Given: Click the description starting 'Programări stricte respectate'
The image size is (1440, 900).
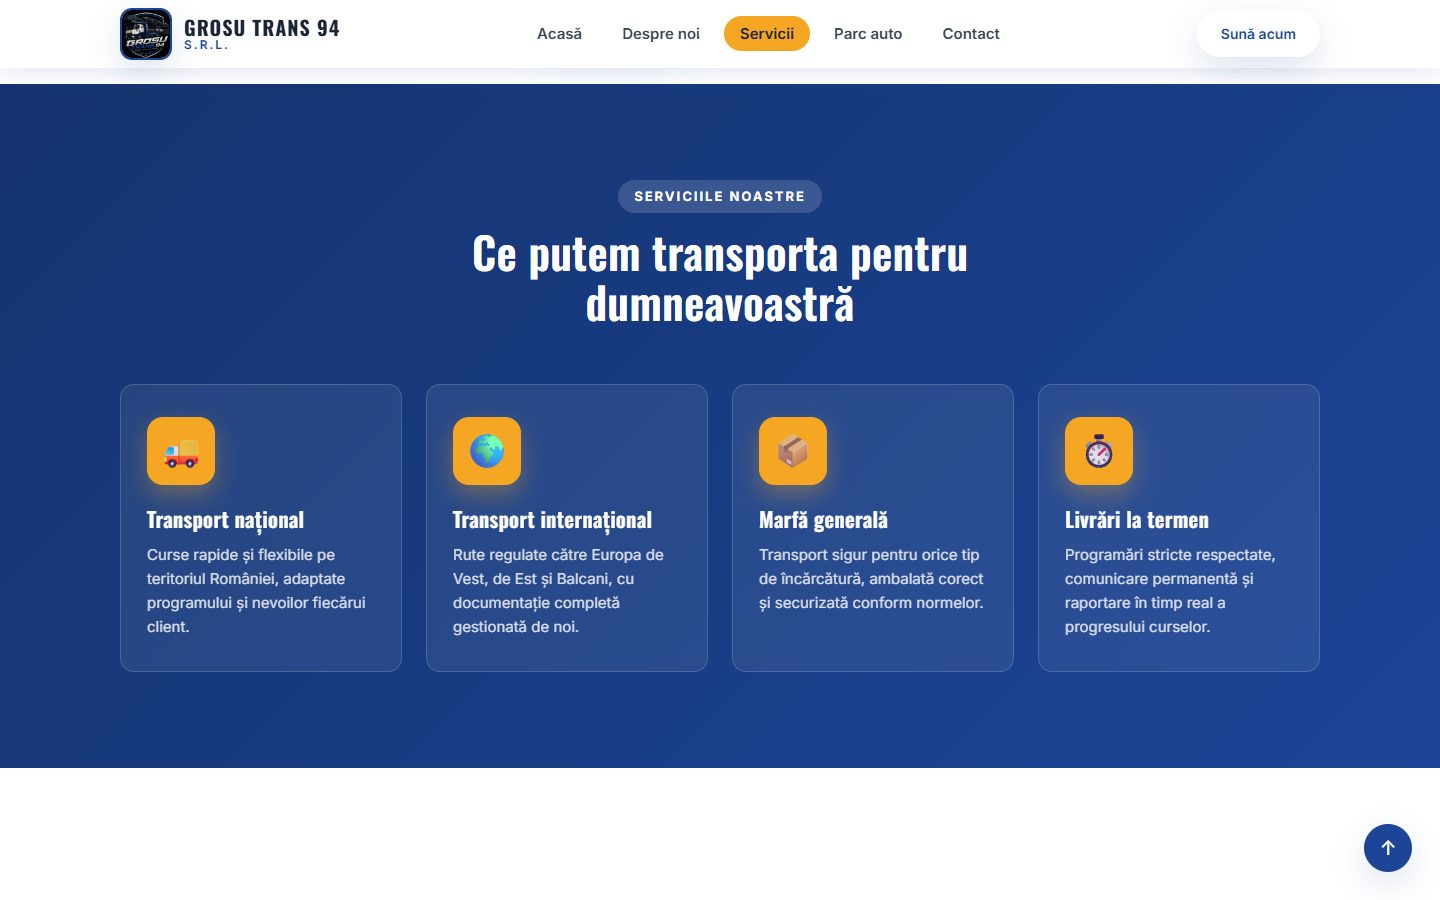Looking at the screenshot, I should pos(1170,591).
